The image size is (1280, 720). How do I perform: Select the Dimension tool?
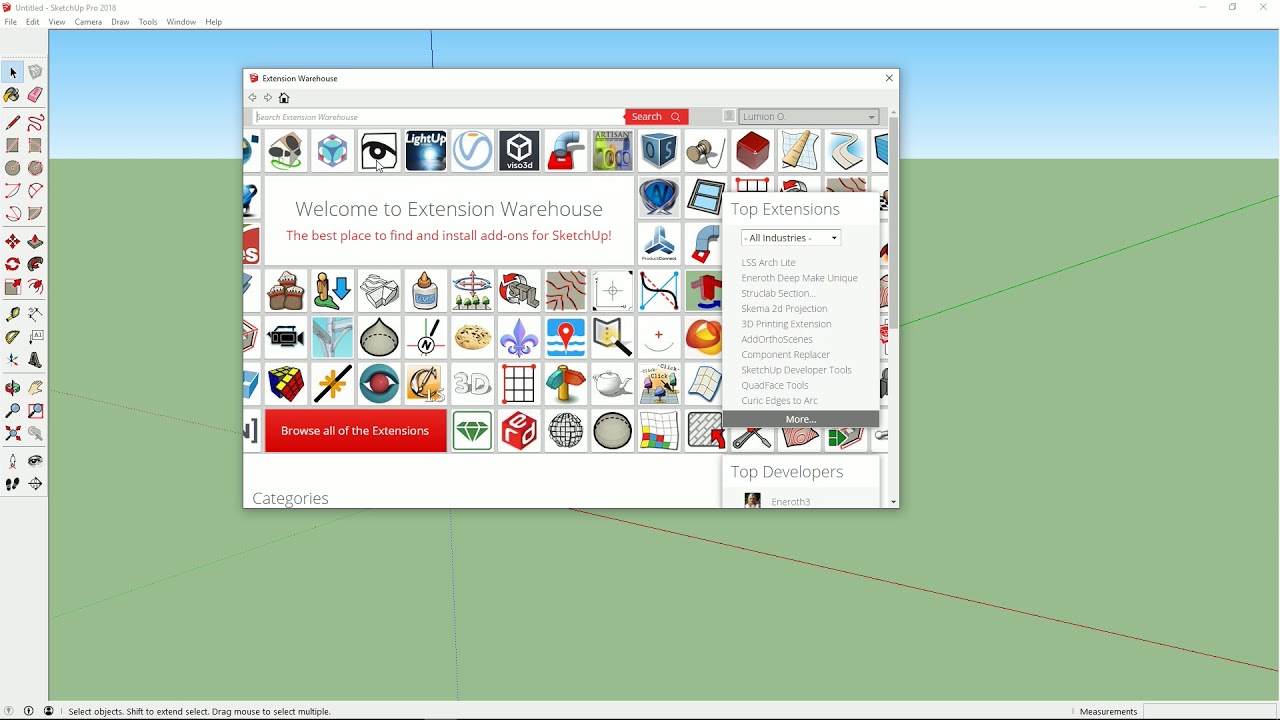click(x=36, y=315)
